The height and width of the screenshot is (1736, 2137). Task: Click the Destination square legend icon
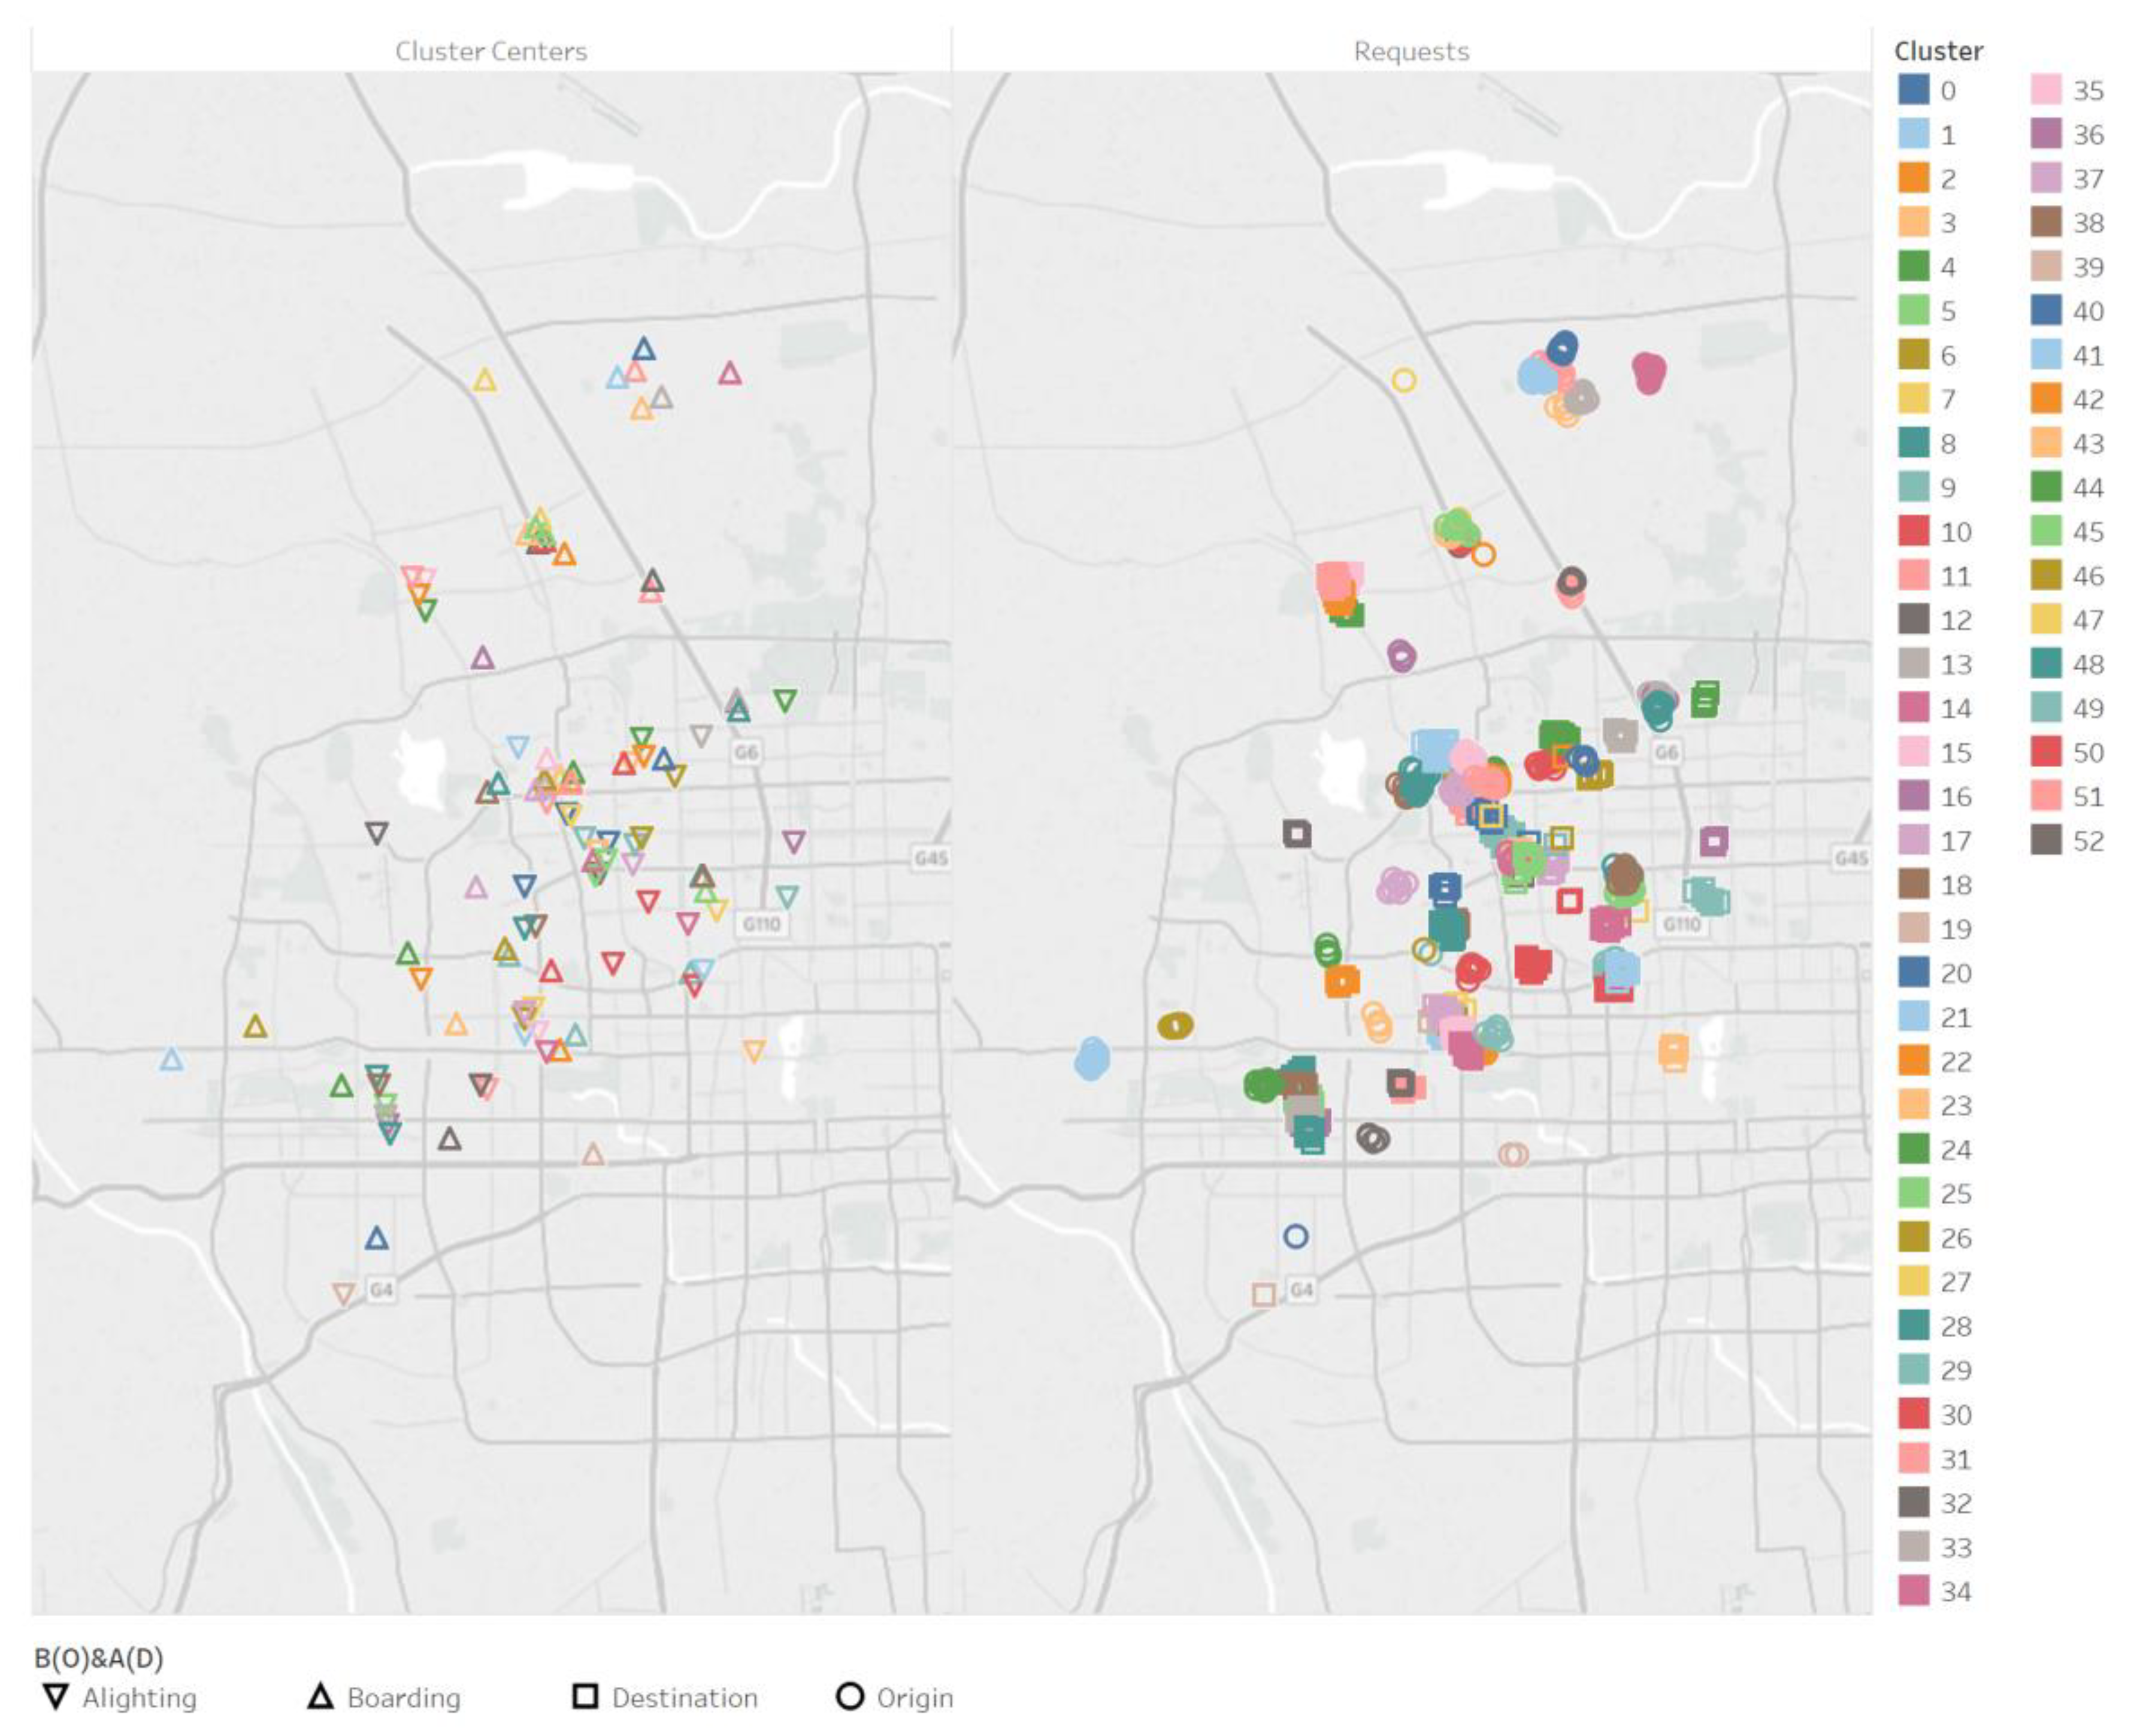coord(585,1696)
